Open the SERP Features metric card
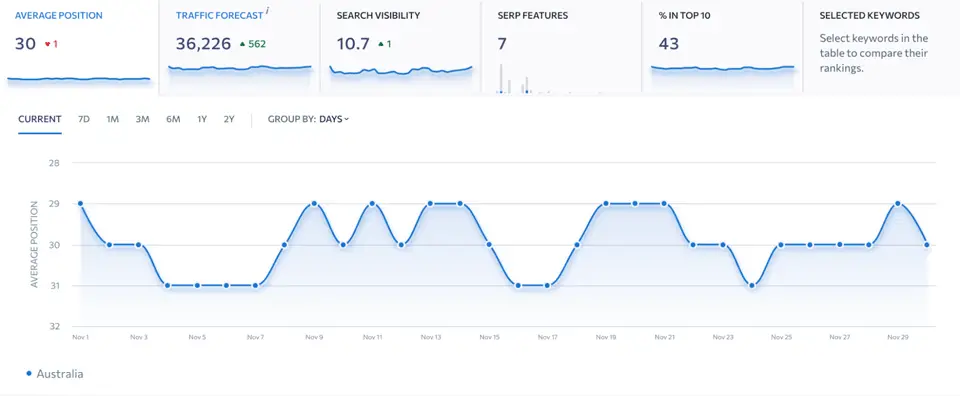 561,48
